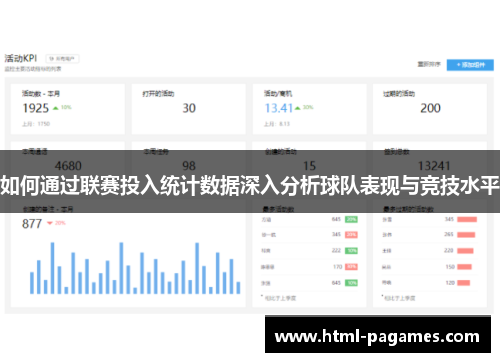The width and height of the screenshot is (500, 362).
Task: Click the green 20% badge beside 645
Action: (x=351, y=219)
